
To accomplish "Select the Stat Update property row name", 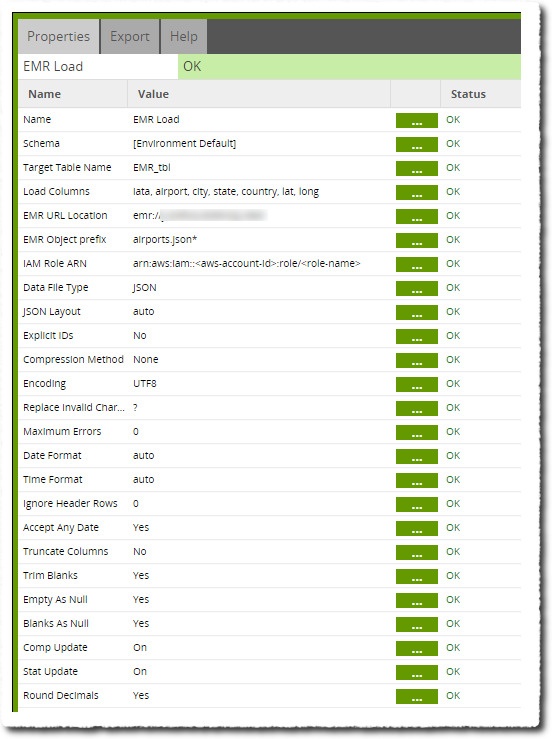I will point(50,672).
